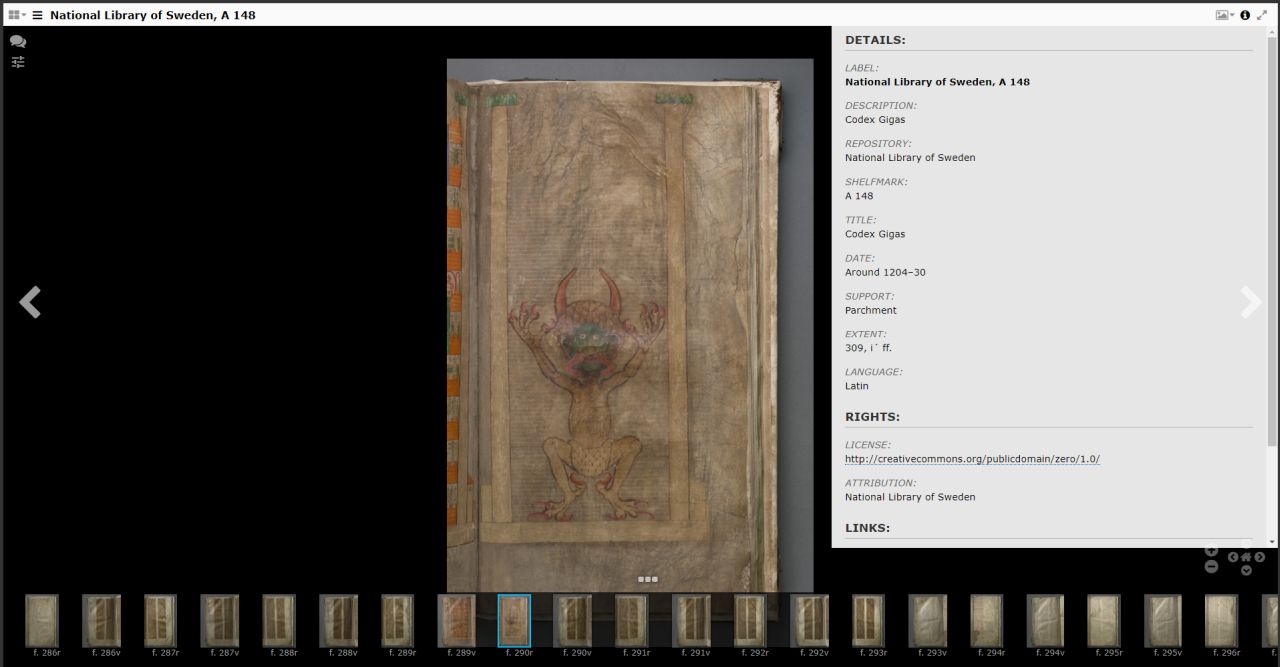Open the Creative Commons license link
Viewport: 1280px width, 667px height.
click(x=972, y=459)
